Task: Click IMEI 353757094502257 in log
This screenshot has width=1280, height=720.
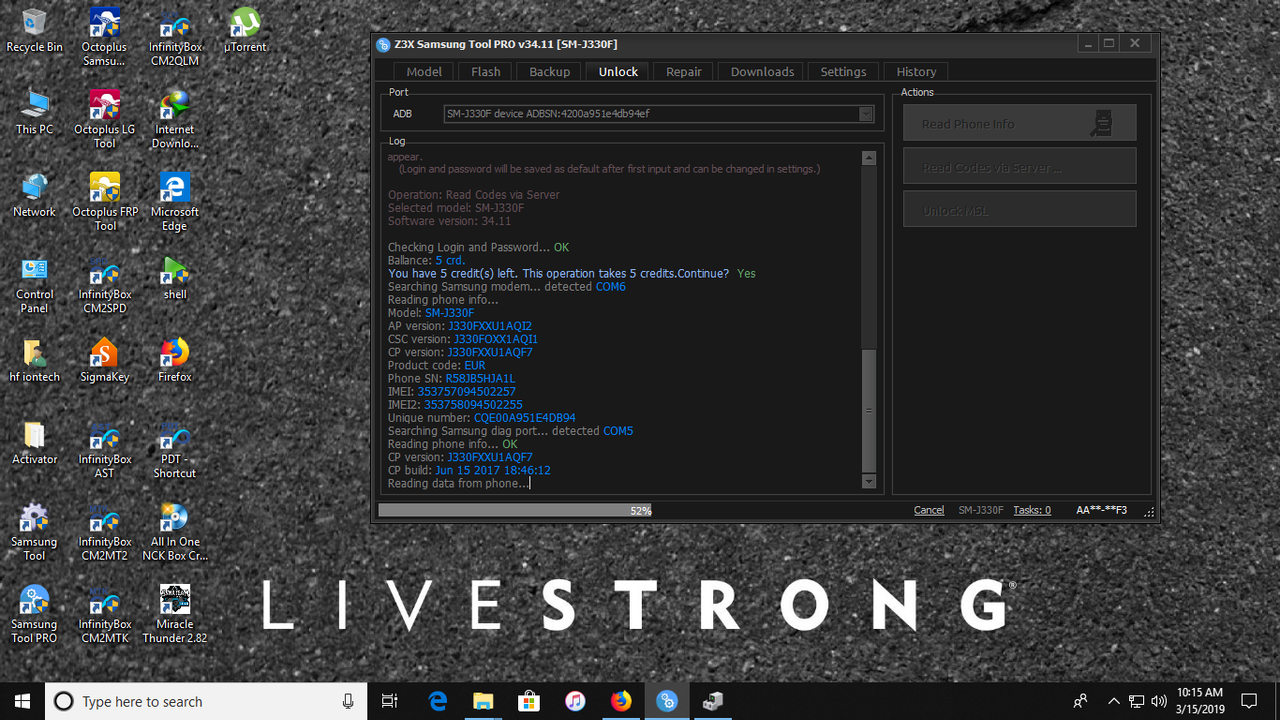Action: tap(467, 392)
